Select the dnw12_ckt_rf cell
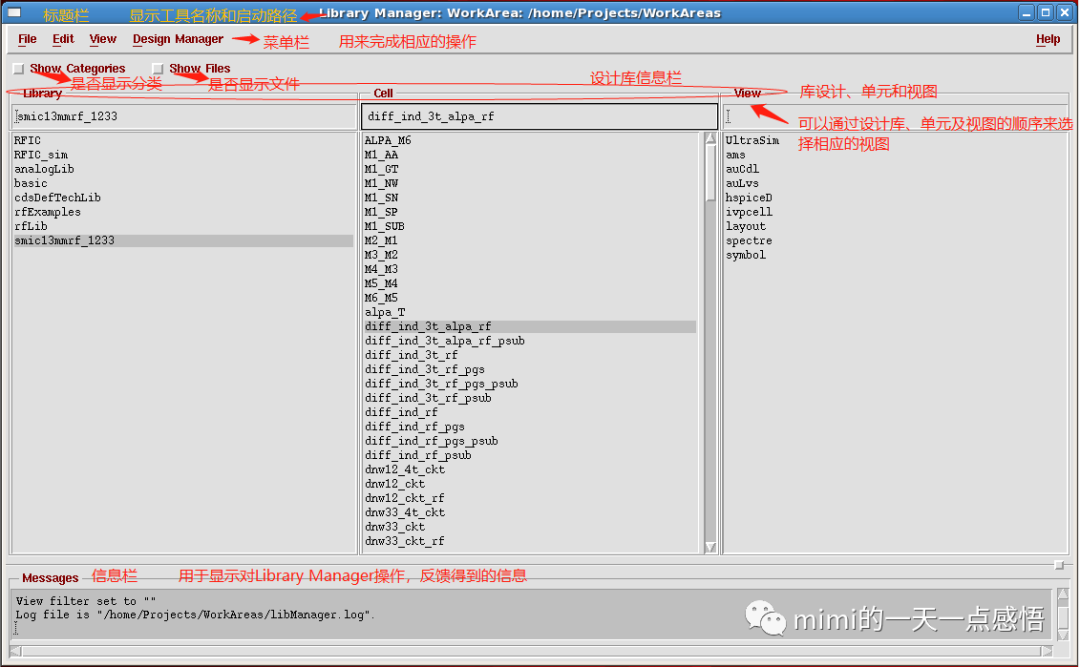The width and height of the screenshot is (1080, 667). pyautogui.click(x=405, y=498)
